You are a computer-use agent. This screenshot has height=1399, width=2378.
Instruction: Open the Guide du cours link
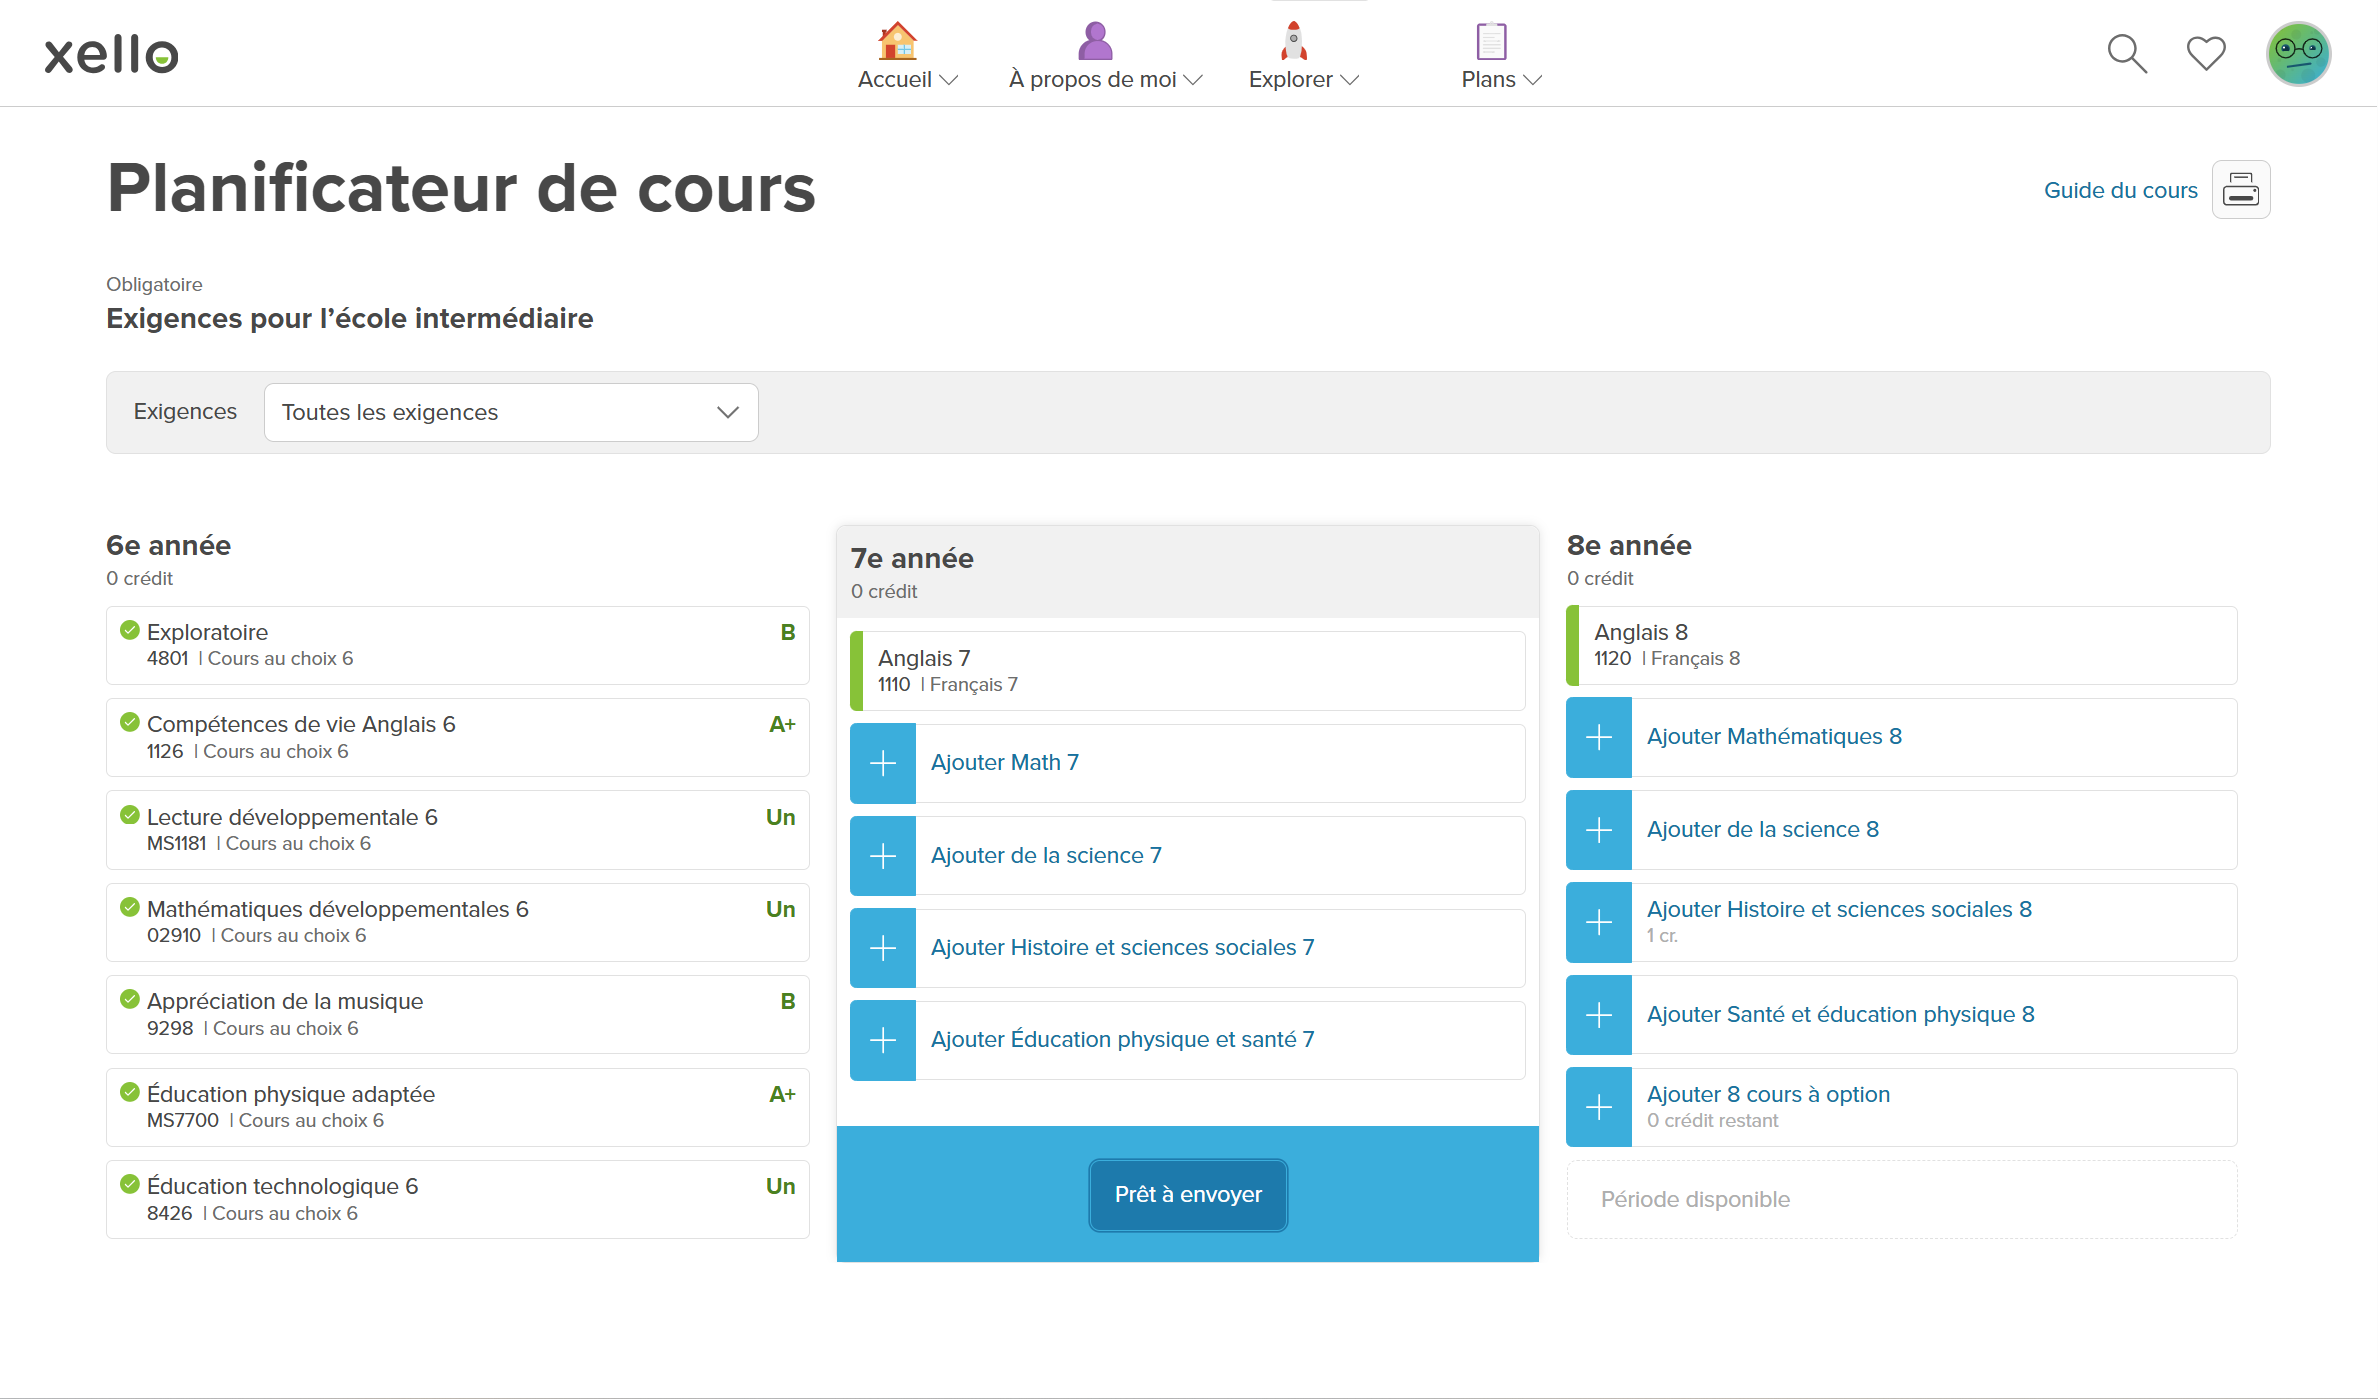coord(2120,190)
